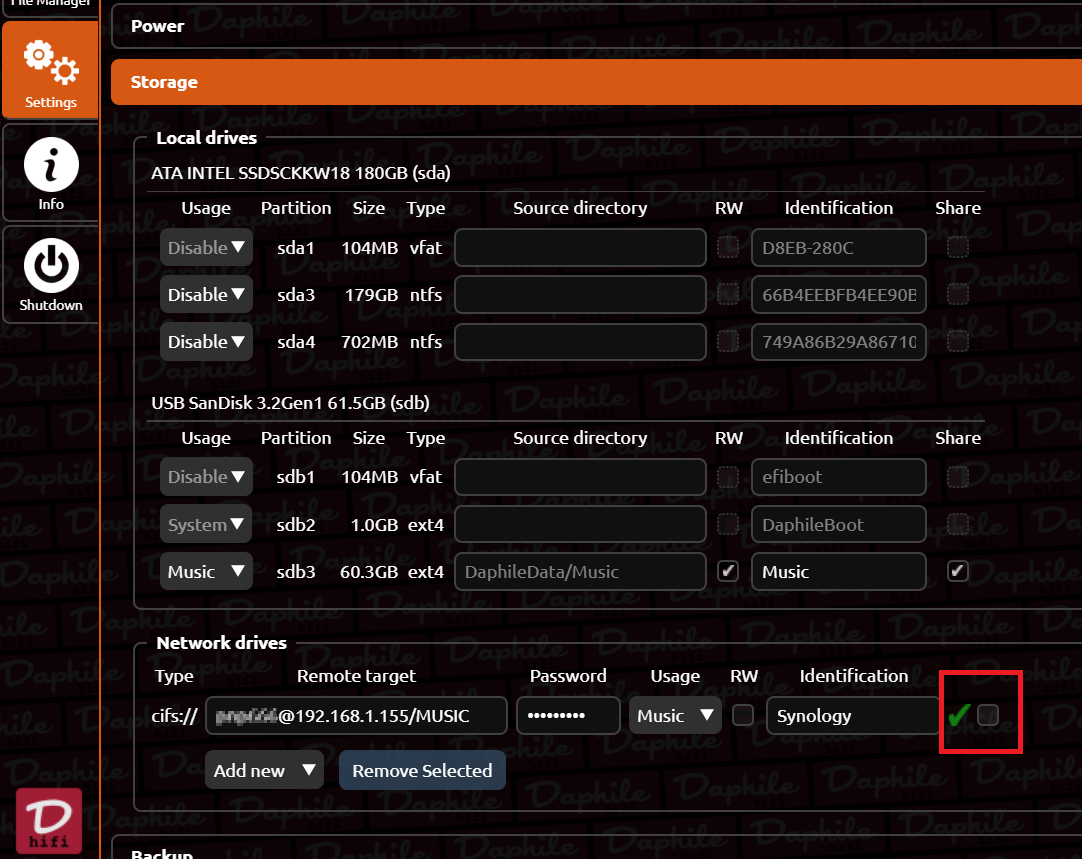The image size is (1082, 859).
Task: Open network drive Usage Music dropdown
Action: [x=675, y=715]
